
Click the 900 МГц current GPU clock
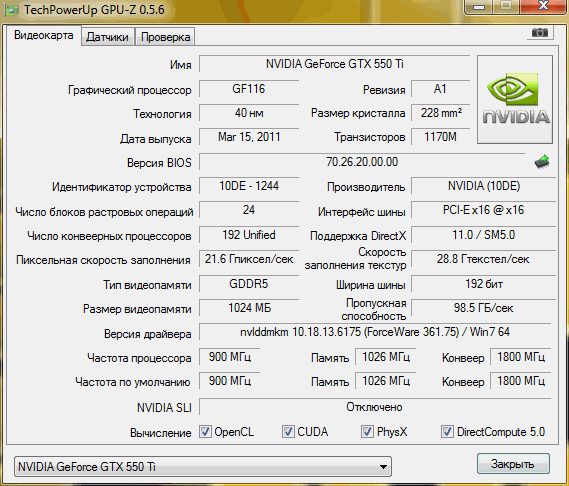(229, 357)
